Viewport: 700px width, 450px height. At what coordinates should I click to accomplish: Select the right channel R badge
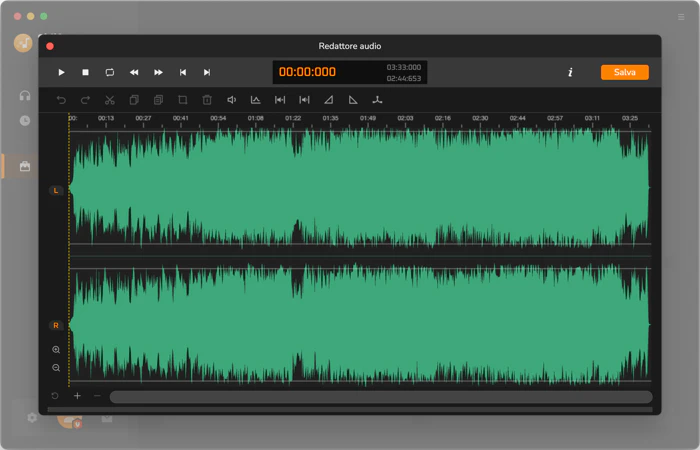pyautogui.click(x=56, y=325)
